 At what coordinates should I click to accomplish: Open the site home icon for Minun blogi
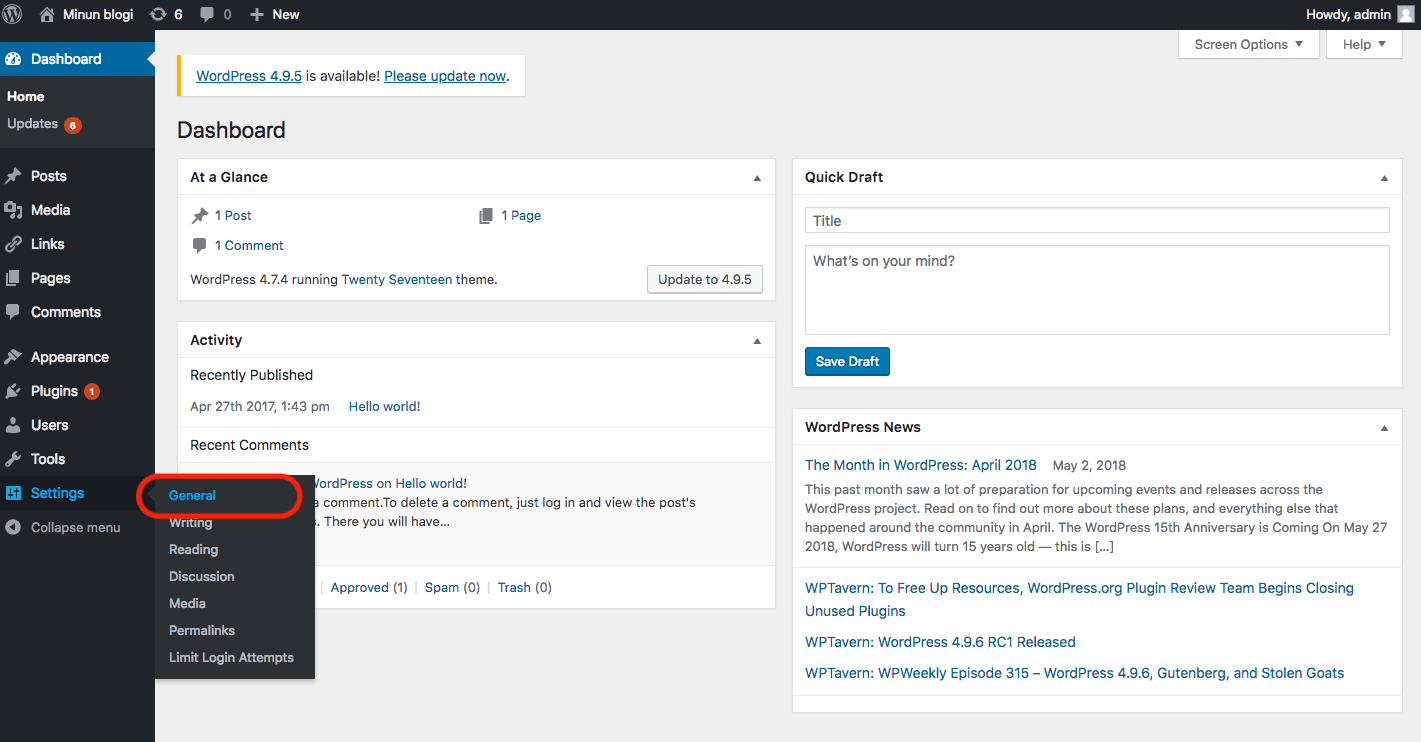click(47, 14)
